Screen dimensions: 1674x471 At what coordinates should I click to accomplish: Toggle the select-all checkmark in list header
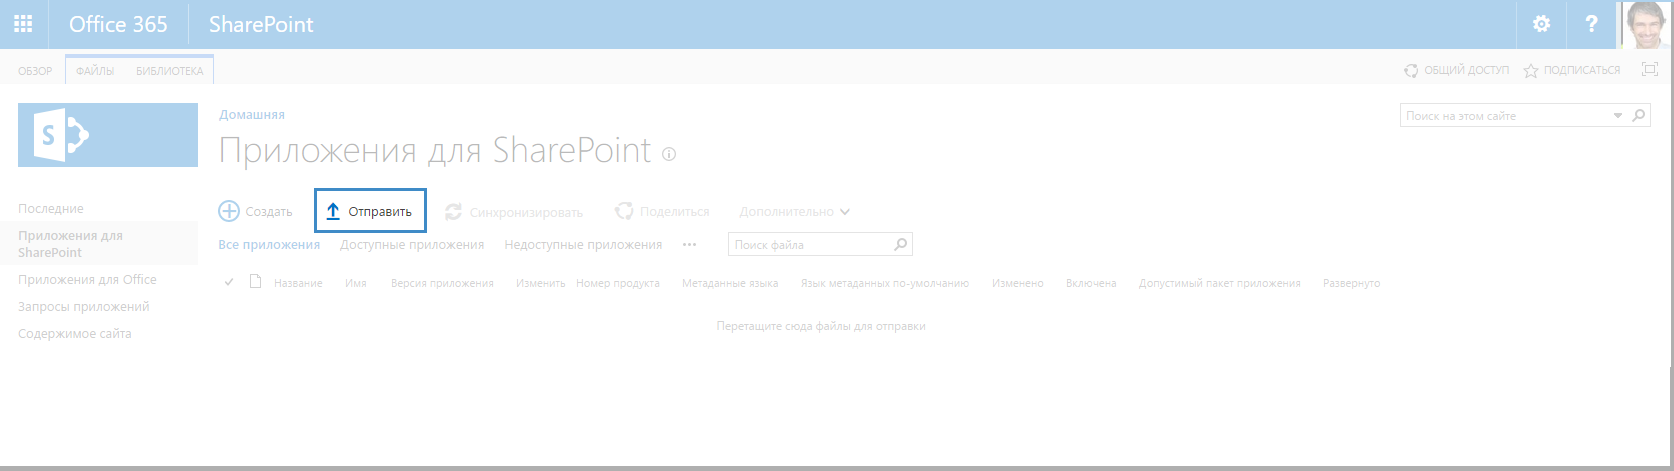pyautogui.click(x=229, y=283)
